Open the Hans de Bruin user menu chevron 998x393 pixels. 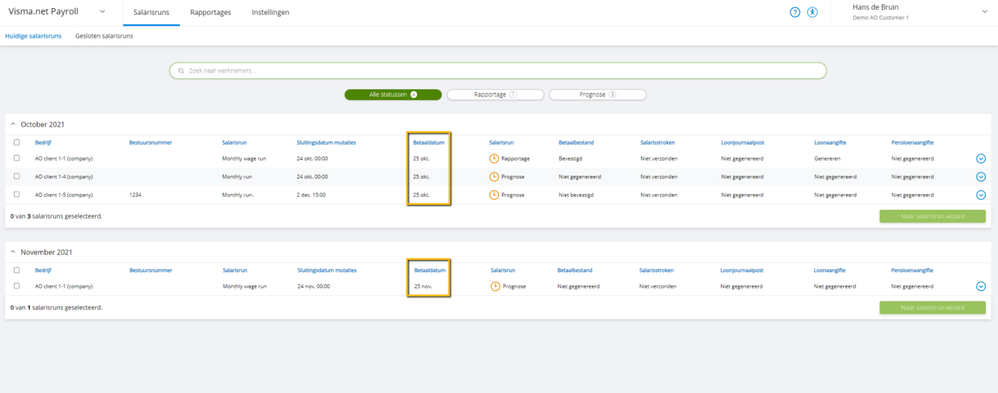[x=984, y=11]
